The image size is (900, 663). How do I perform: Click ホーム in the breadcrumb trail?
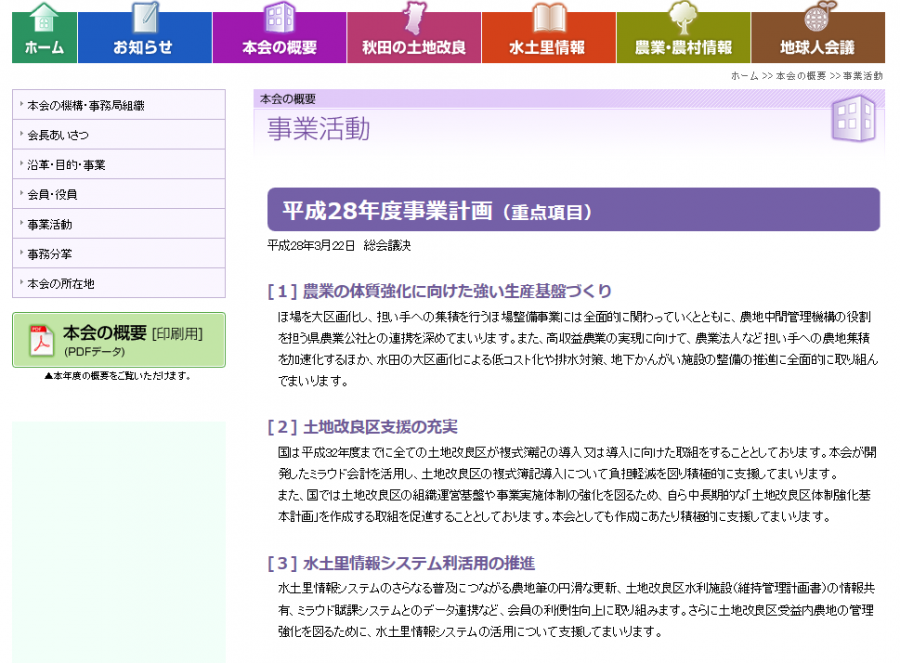(x=745, y=76)
